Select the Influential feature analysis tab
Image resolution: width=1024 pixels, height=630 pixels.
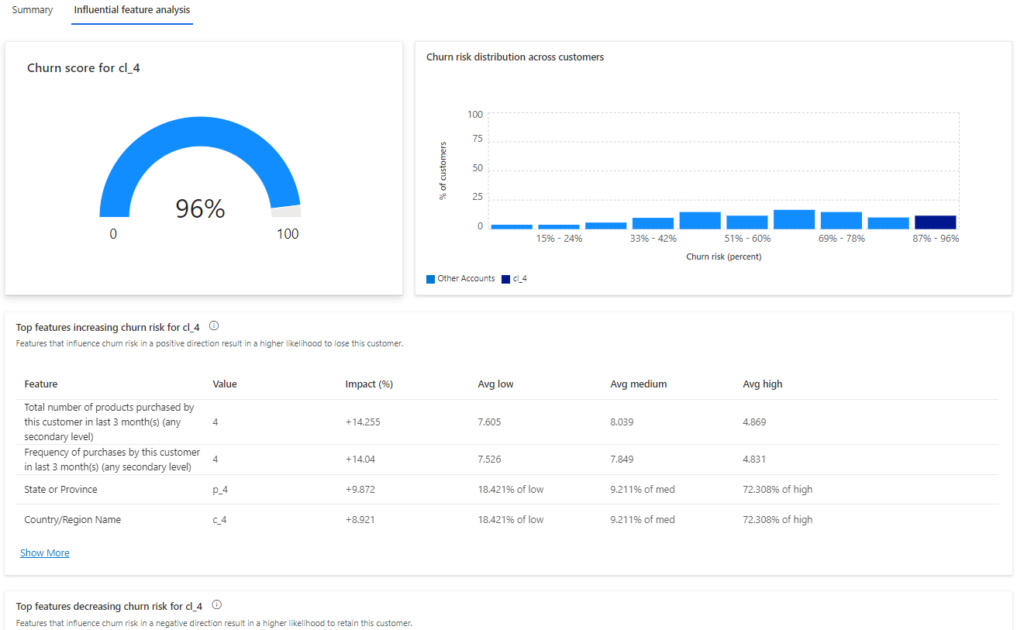131,10
